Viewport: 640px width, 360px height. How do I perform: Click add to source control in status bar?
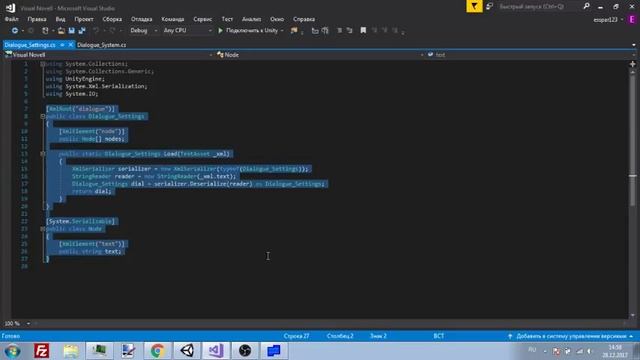(x=571, y=336)
